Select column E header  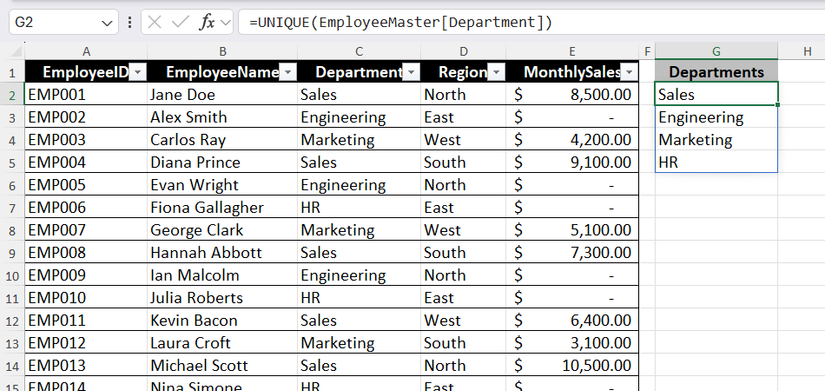click(x=572, y=51)
